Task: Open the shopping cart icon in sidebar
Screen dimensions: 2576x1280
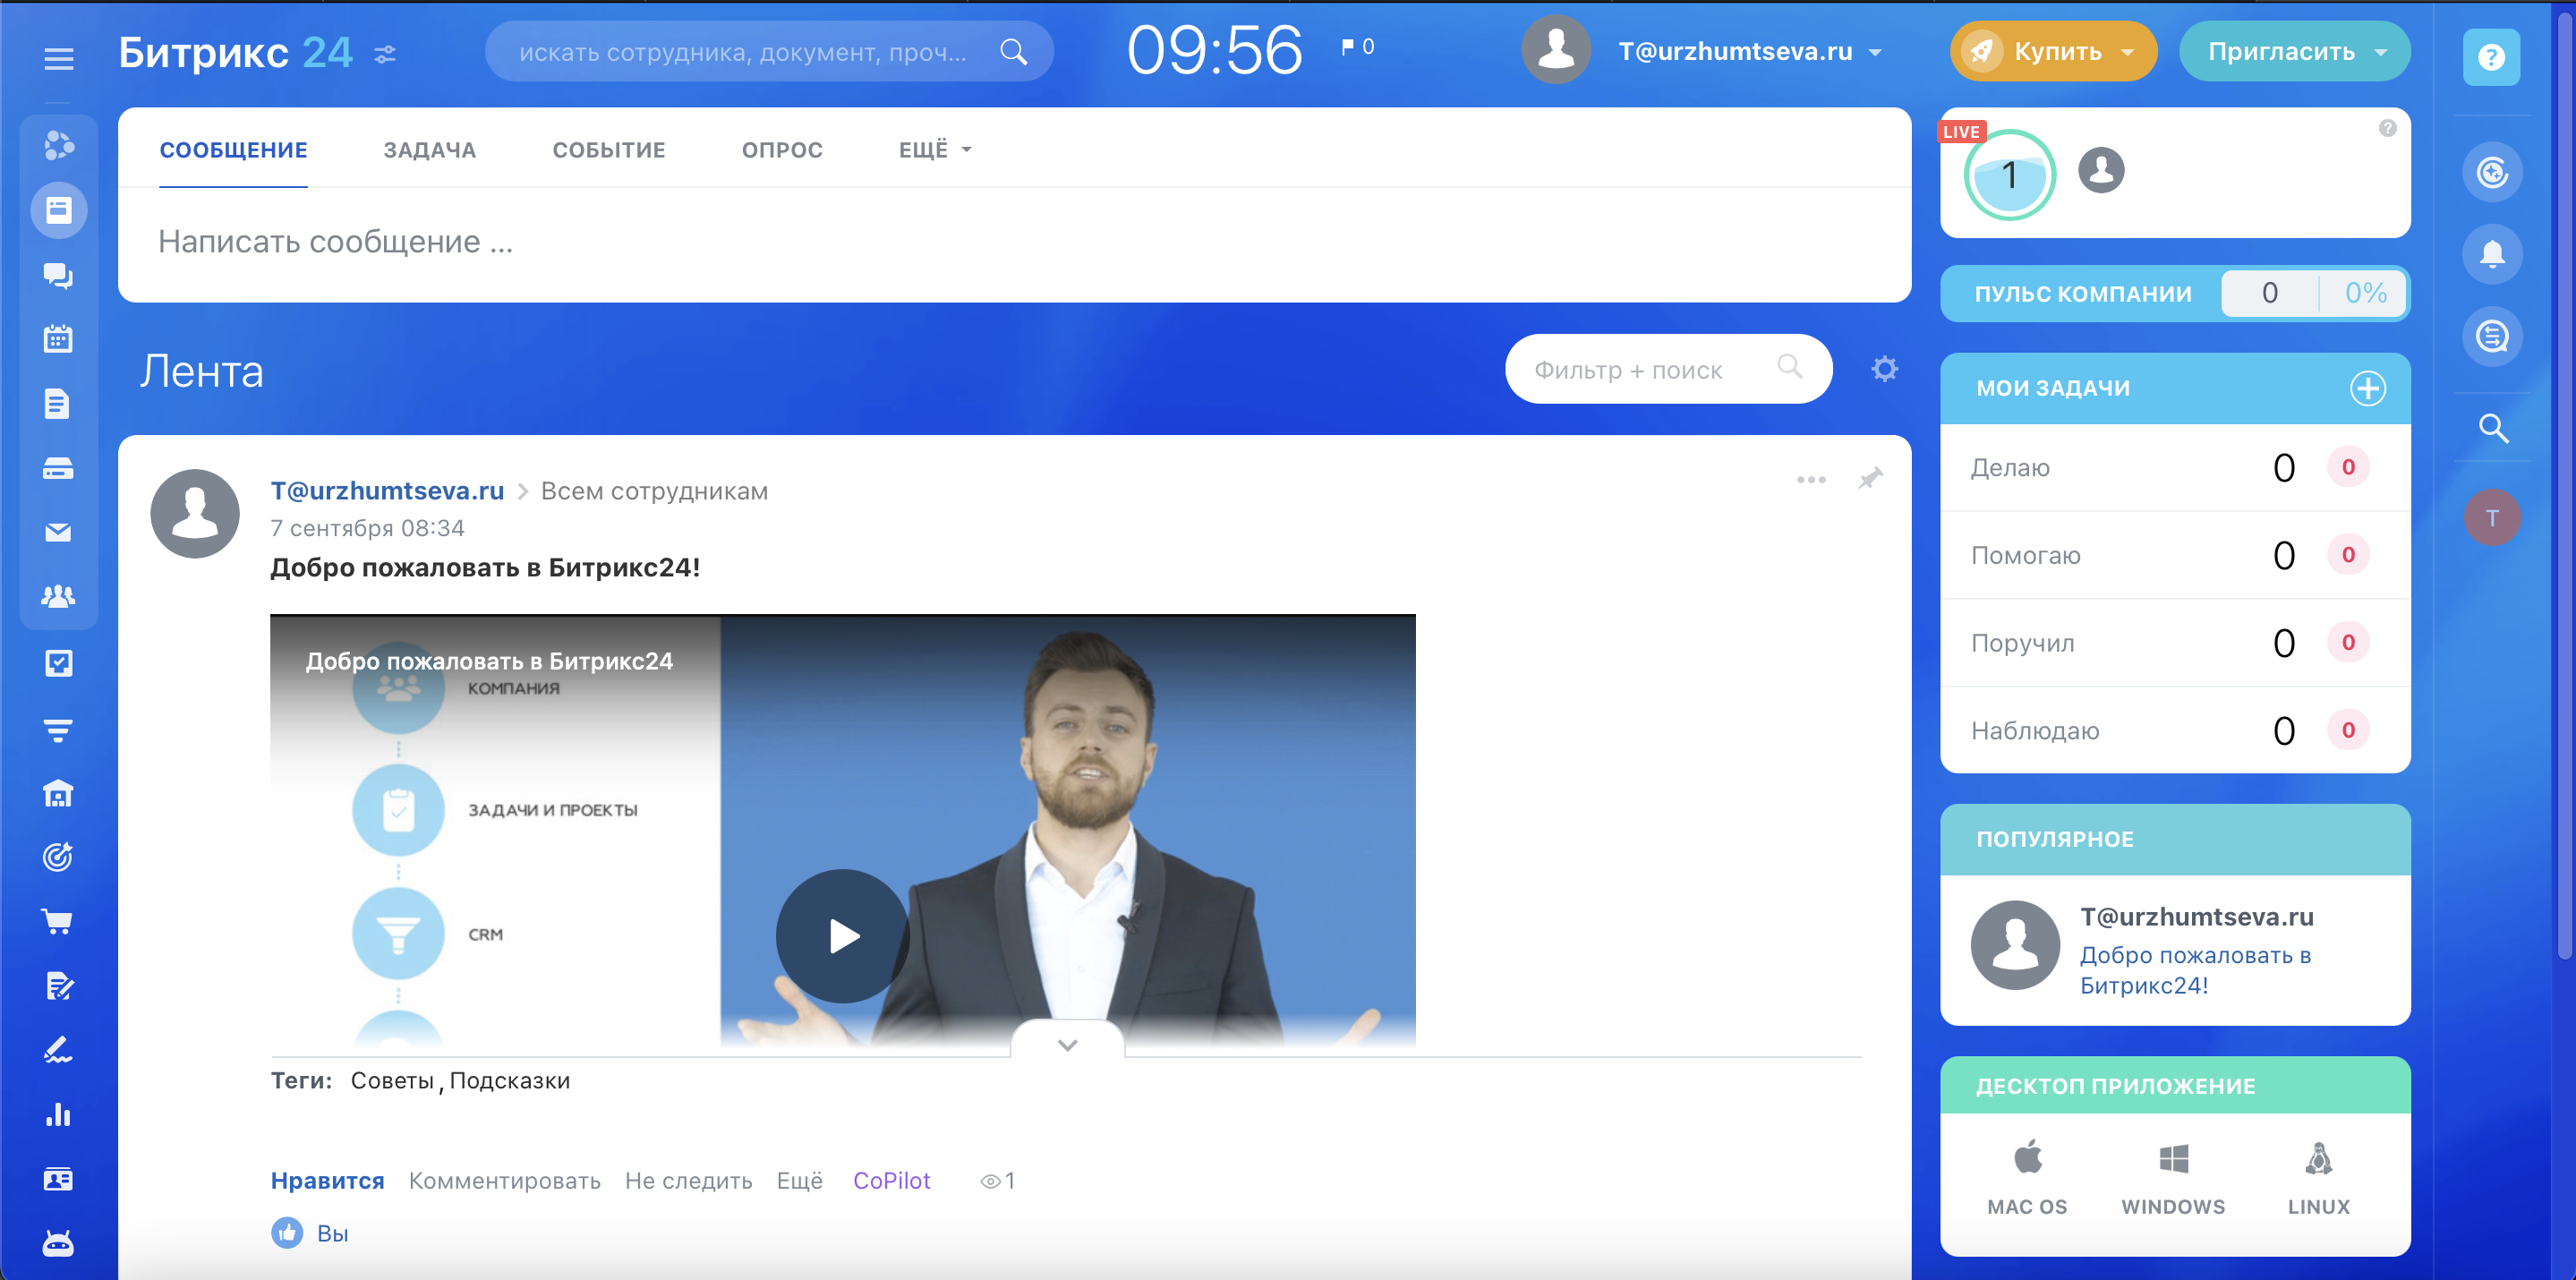Action: tap(58, 921)
